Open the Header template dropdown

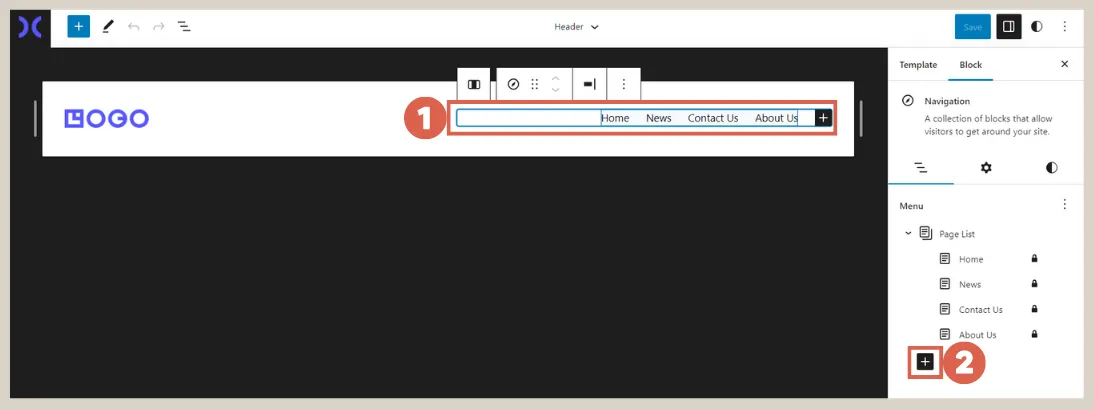coord(576,27)
